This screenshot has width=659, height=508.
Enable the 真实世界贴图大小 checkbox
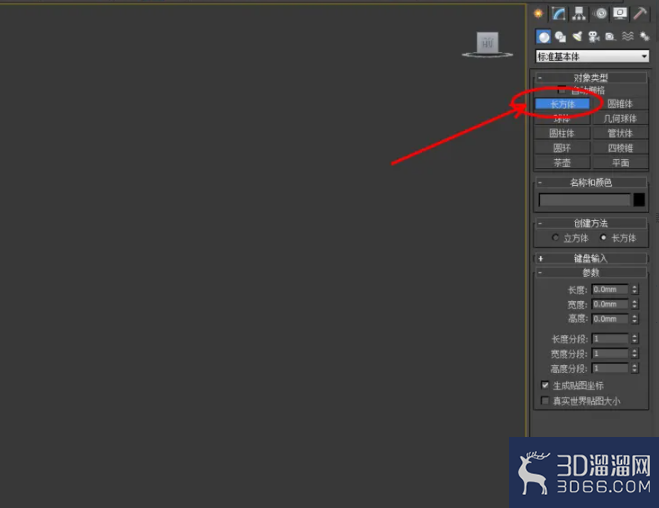[x=545, y=401]
